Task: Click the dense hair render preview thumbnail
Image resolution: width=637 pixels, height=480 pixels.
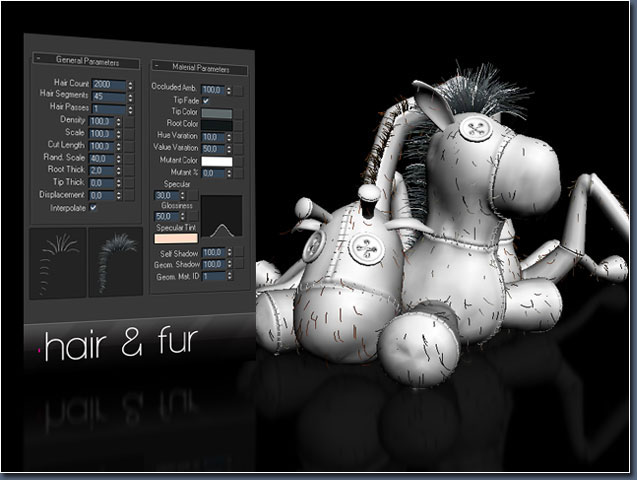Action: (115, 262)
